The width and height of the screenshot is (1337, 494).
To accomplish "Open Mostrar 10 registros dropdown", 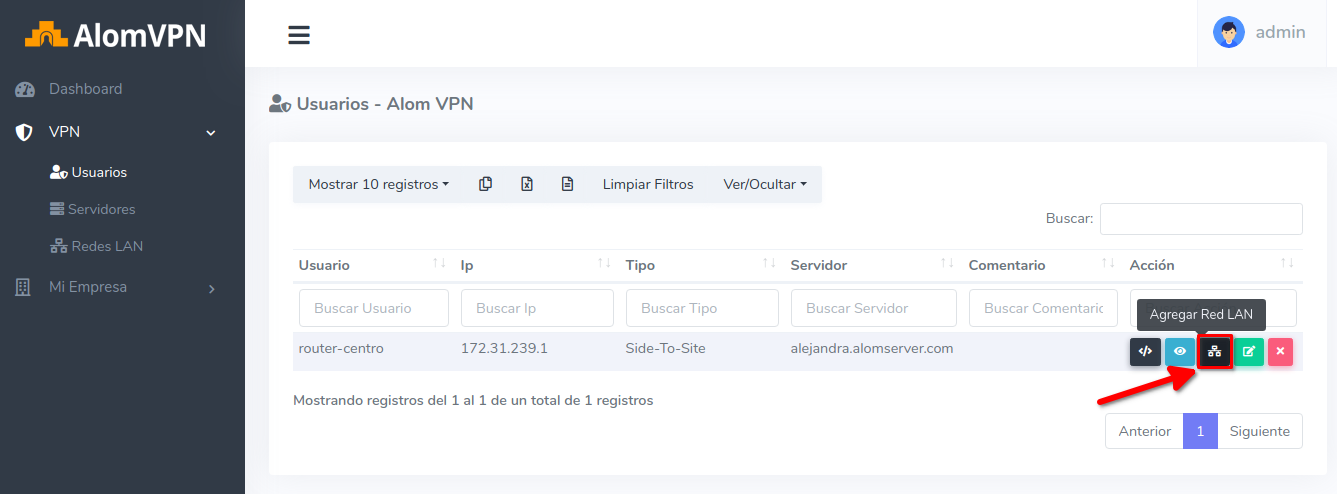I will [378, 184].
